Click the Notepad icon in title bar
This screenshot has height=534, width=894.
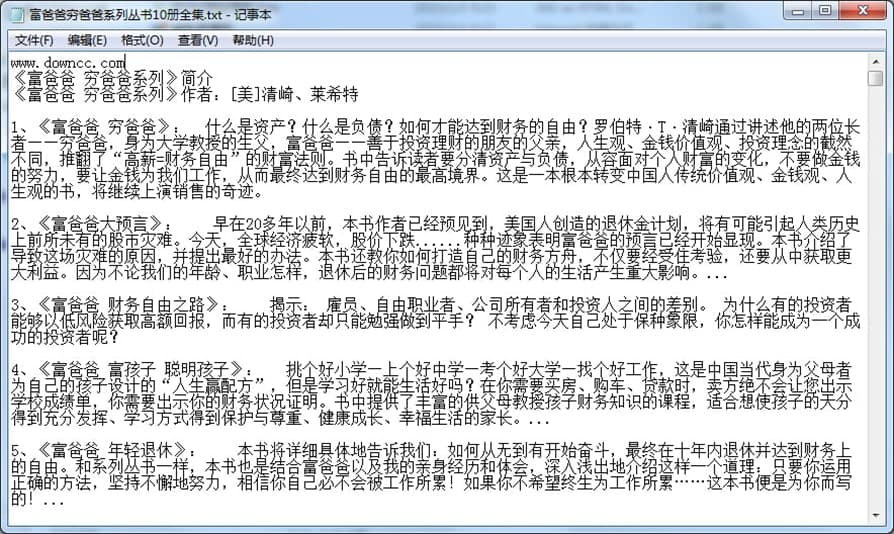[x=17, y=15]
